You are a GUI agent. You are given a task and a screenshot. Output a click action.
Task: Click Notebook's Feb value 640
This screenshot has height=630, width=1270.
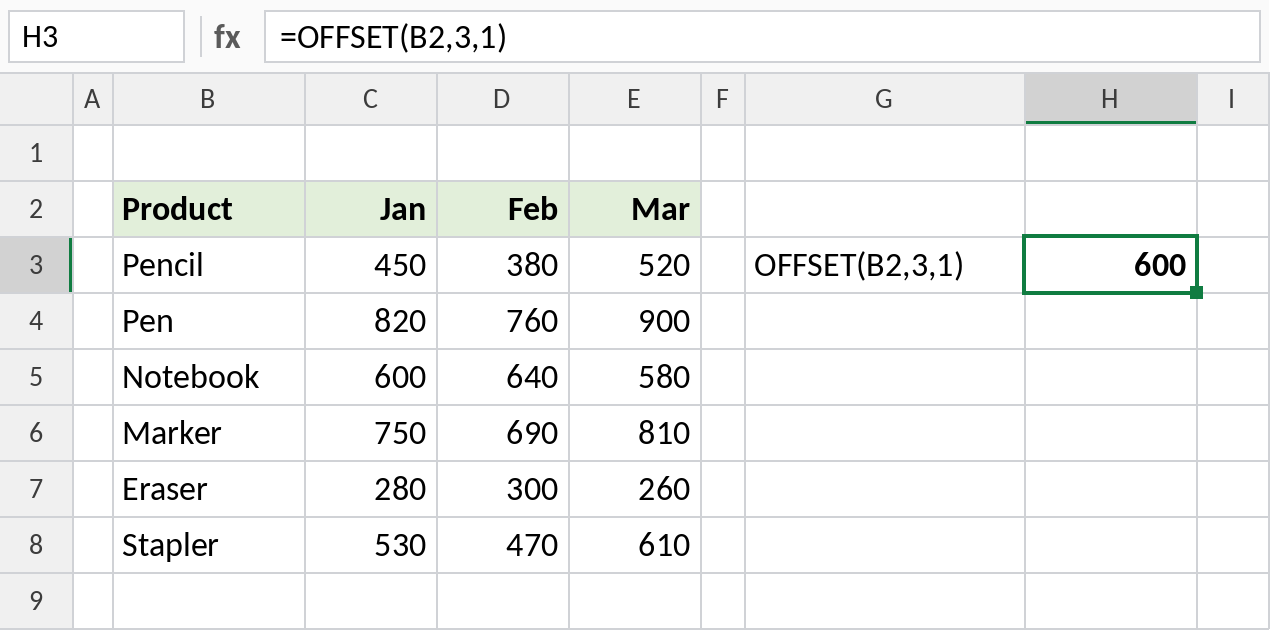[x=503, y=377]
